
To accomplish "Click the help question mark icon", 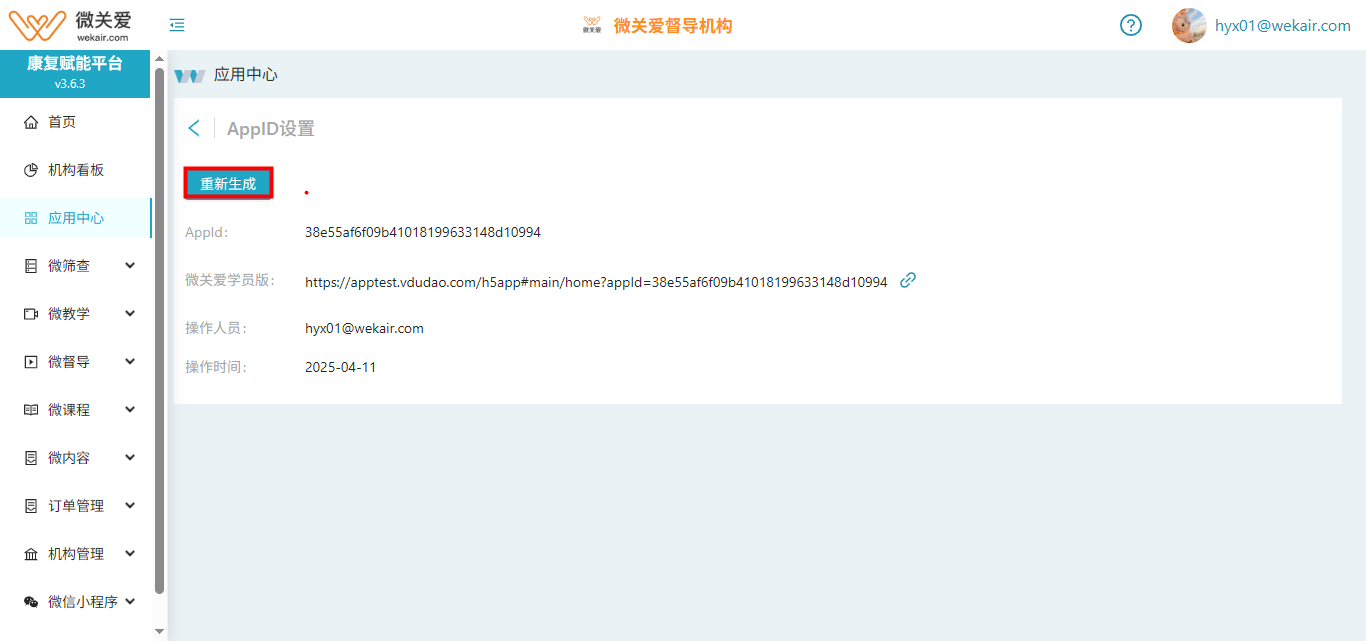I will (1130, 26).
